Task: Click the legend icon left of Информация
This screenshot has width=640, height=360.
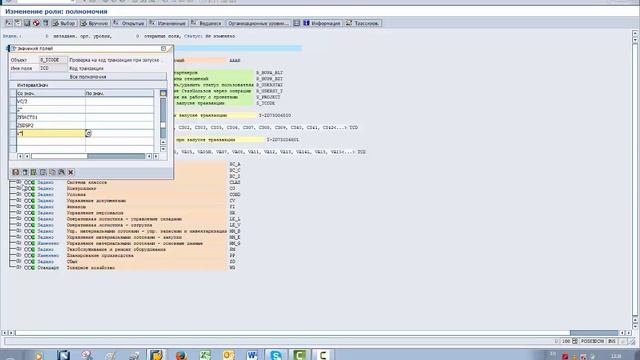Action: click(x=297, y=23)
